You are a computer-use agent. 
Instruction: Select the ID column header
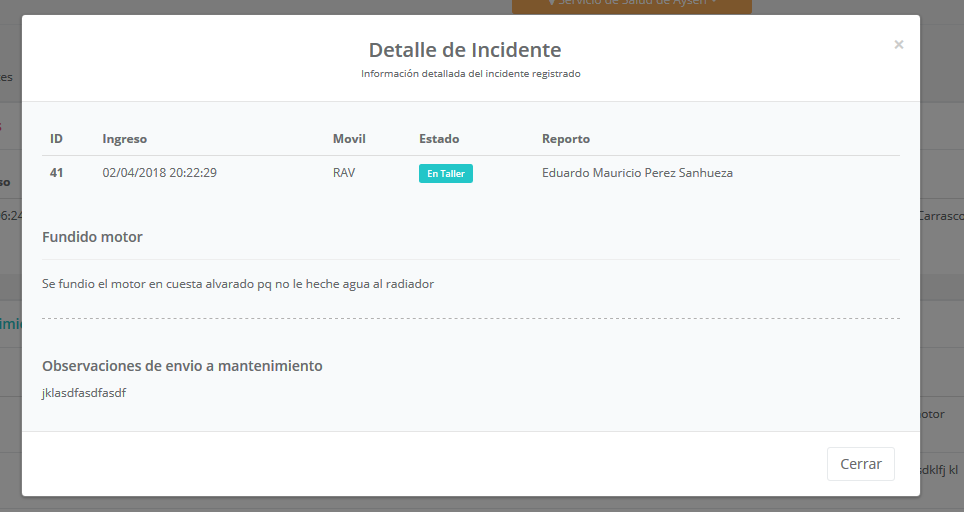(x=56, y=139)
